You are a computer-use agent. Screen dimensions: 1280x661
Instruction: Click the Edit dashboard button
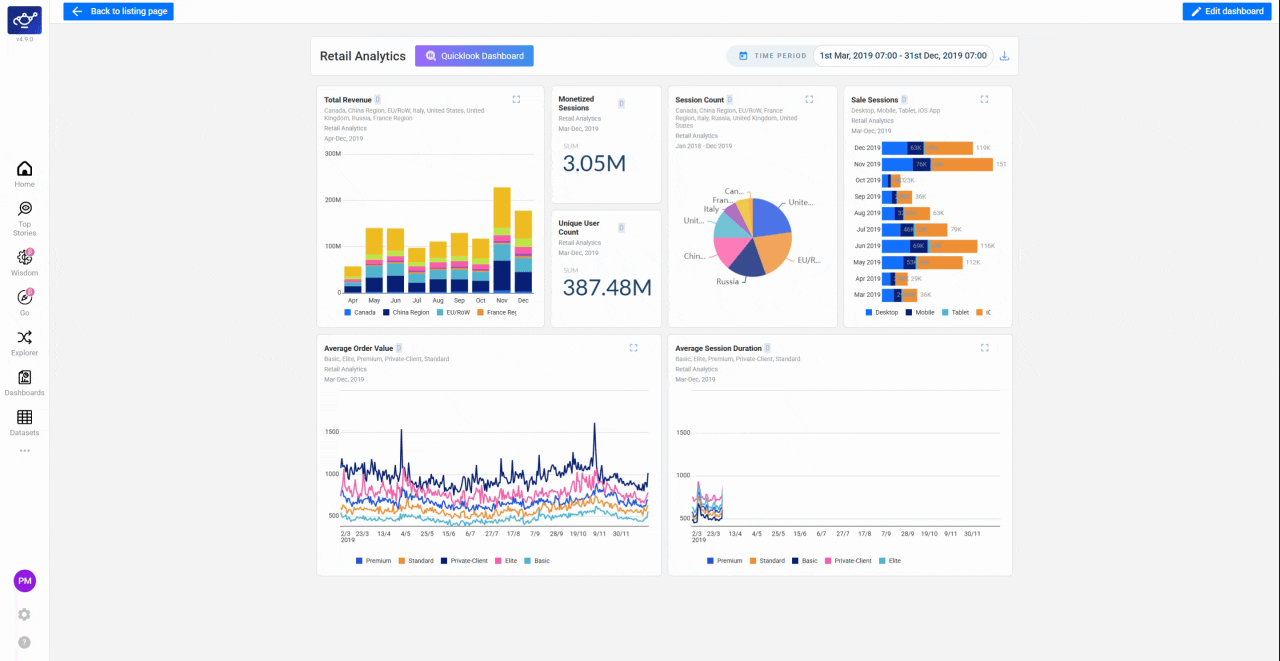coord(1227,11)
